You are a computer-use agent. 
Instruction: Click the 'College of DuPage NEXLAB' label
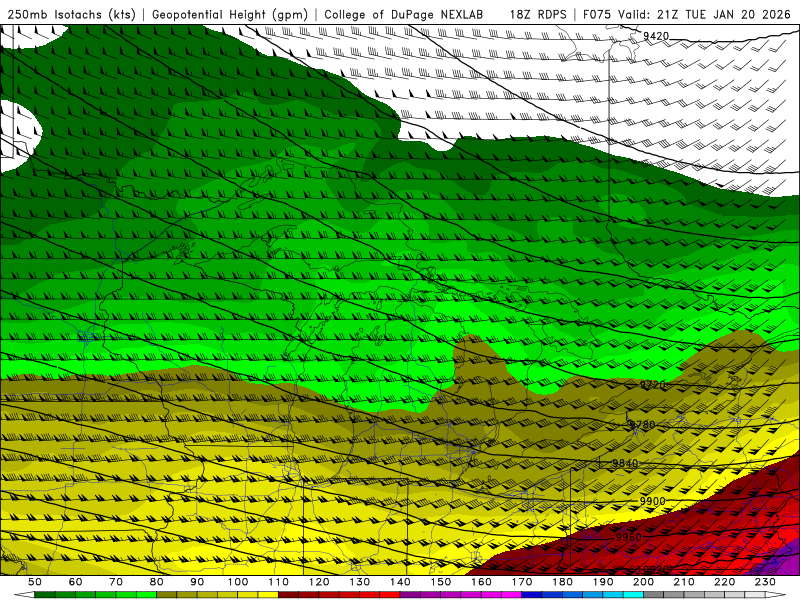[403, 14]
